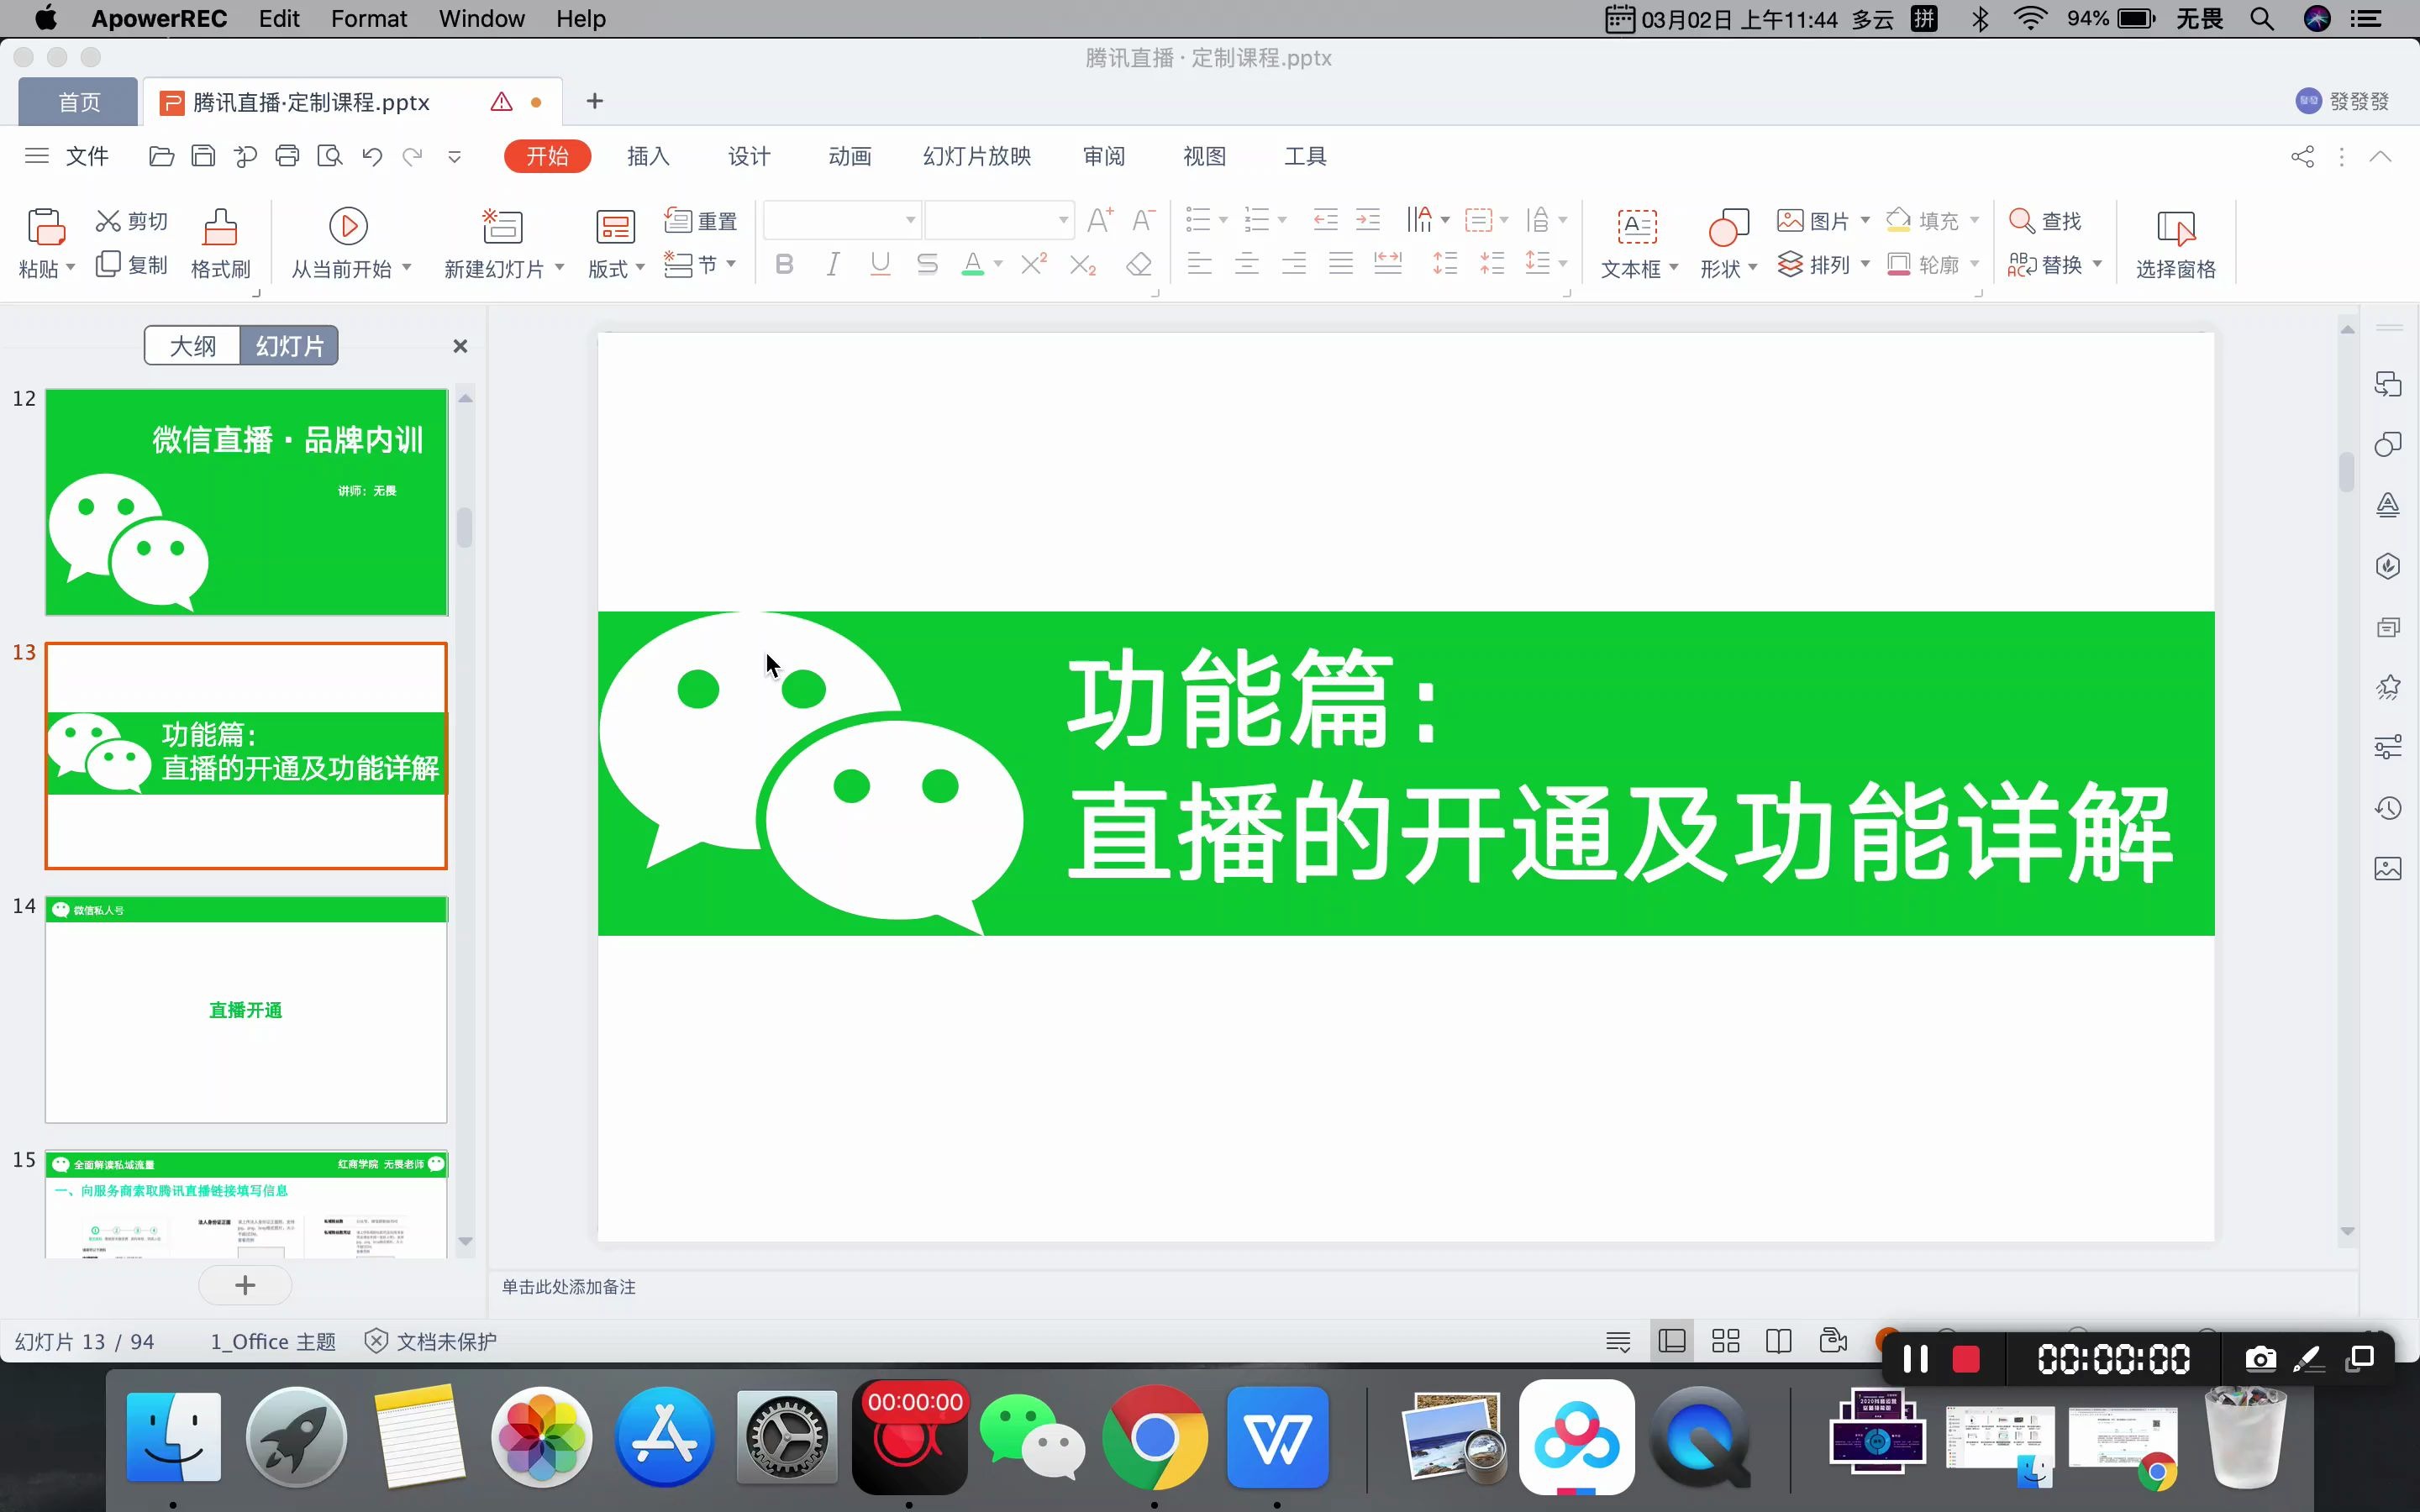Open the Slide Show (幻灯片放映) tab
The height and width of the screenshot is (1512, 2420).
point(977,156)
